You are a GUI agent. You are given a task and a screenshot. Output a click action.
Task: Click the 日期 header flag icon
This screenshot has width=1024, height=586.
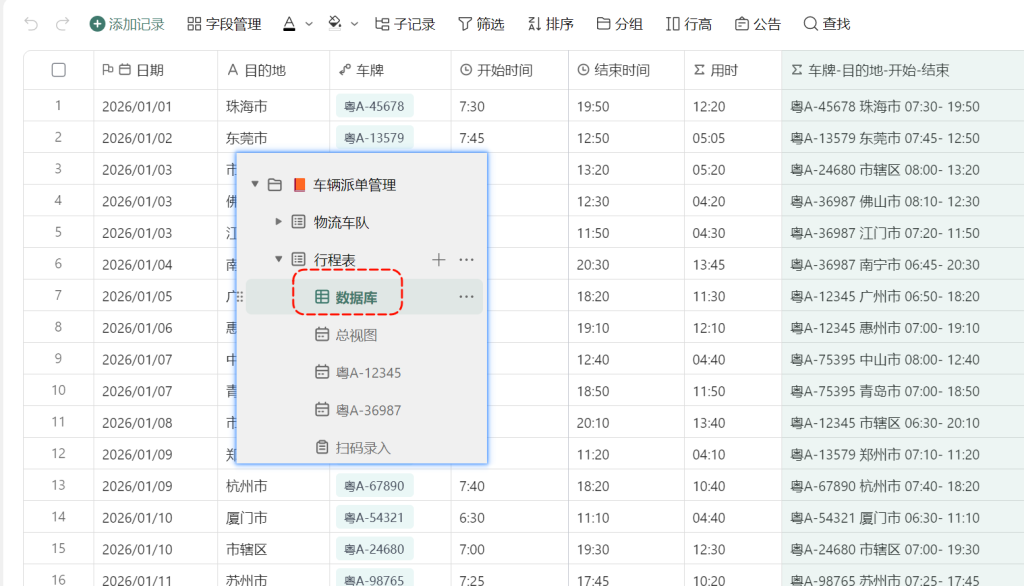(108, 69)
